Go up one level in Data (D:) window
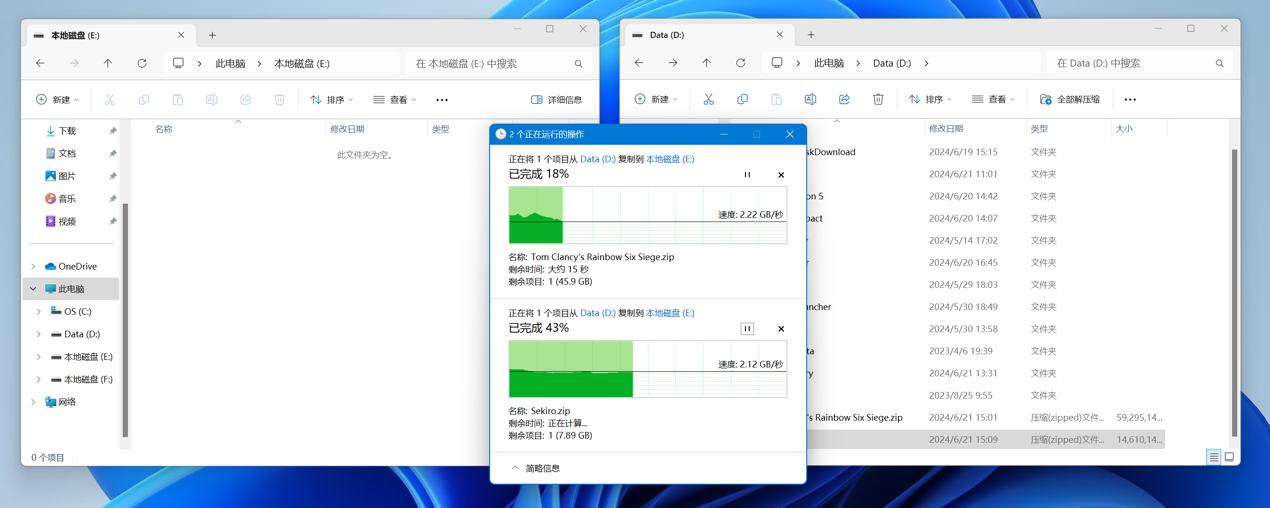 pos(706,63)
